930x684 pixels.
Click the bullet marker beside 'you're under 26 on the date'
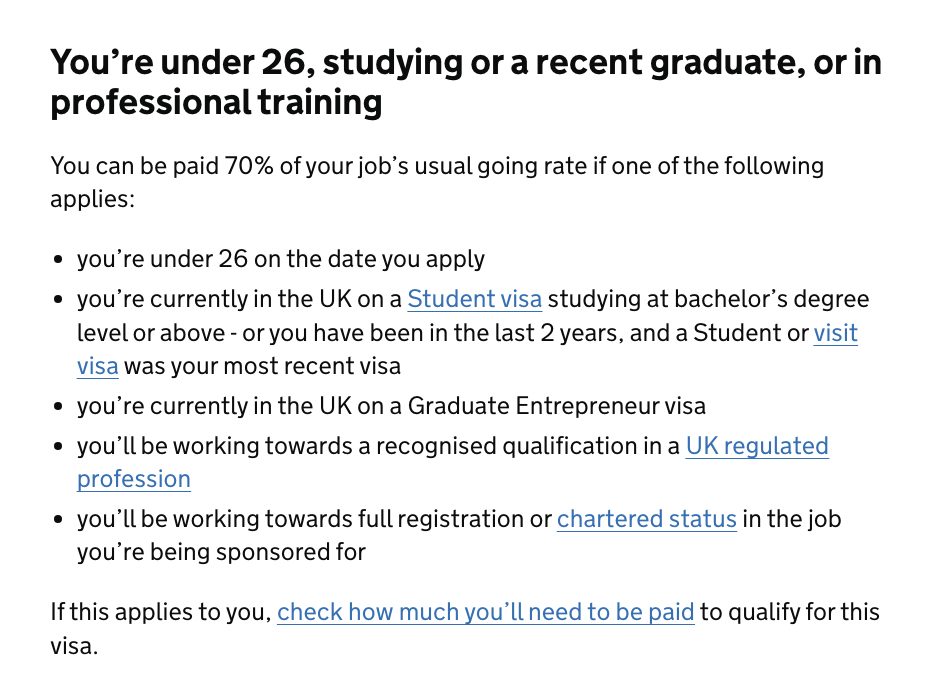pos(58,259)
